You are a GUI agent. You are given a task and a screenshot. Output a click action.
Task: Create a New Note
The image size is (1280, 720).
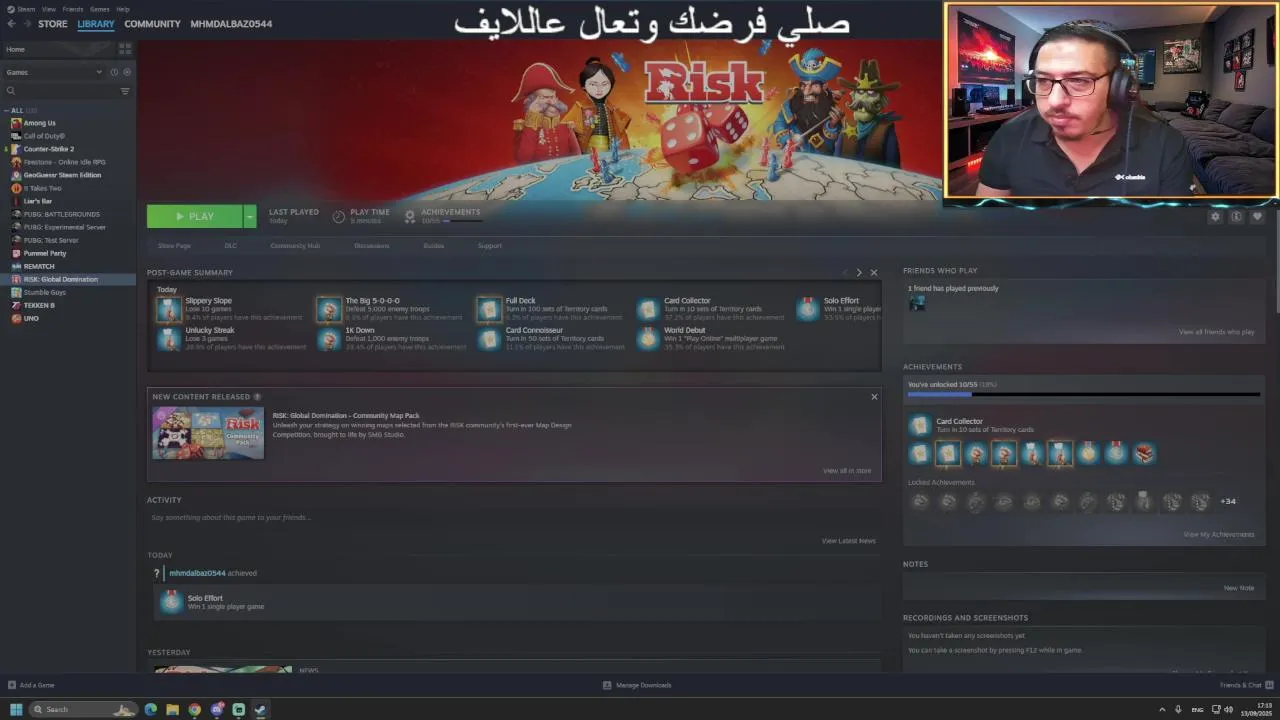(1238, 588)
